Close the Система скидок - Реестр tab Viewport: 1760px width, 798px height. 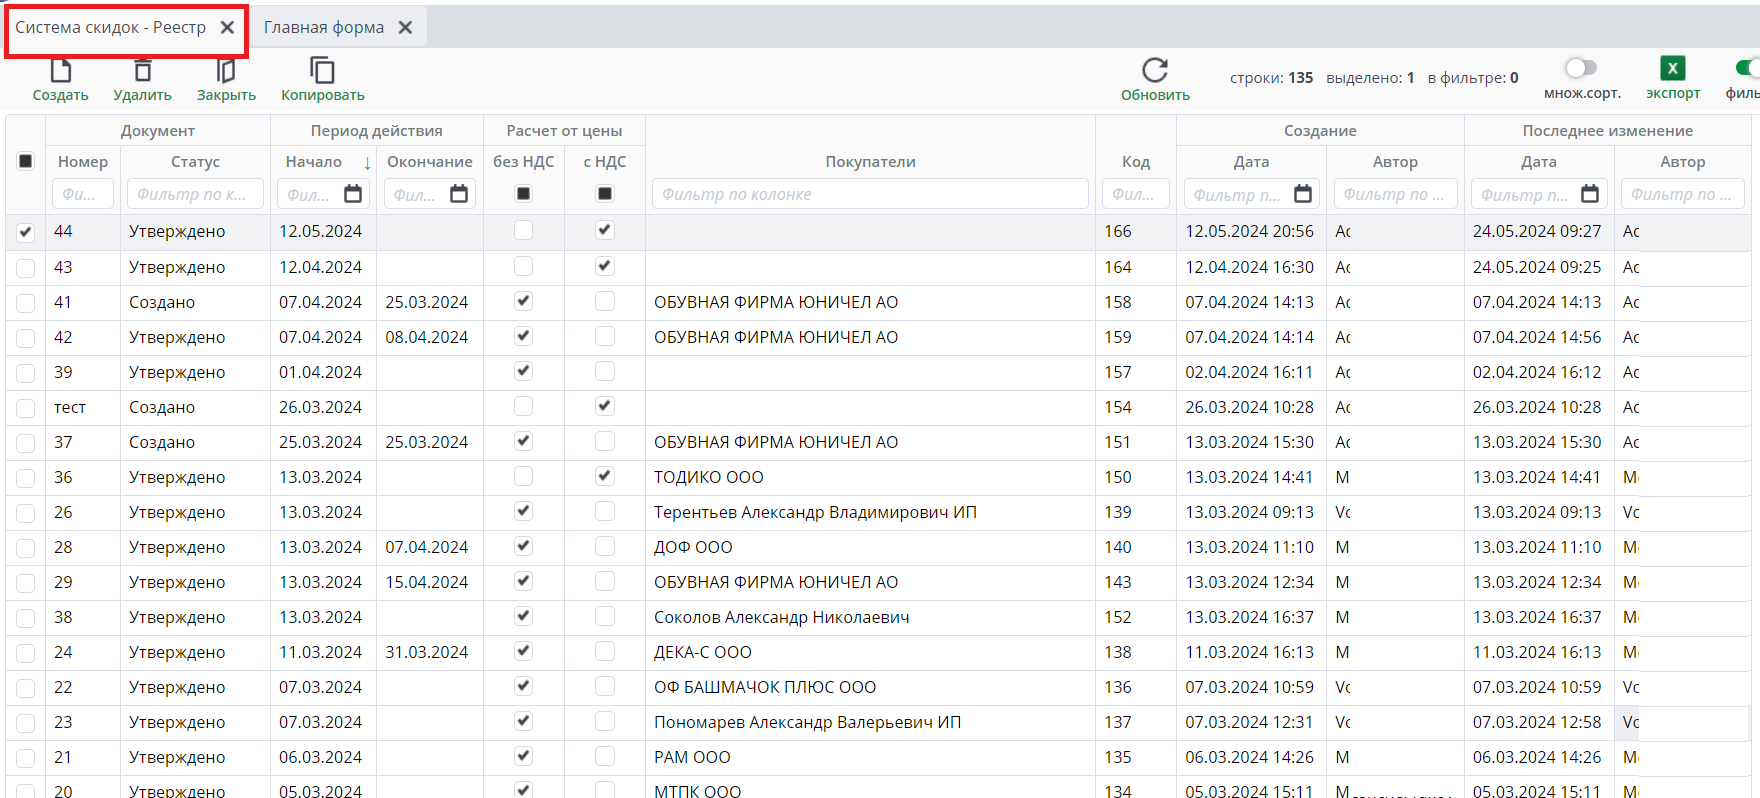[x=228, y=28]
